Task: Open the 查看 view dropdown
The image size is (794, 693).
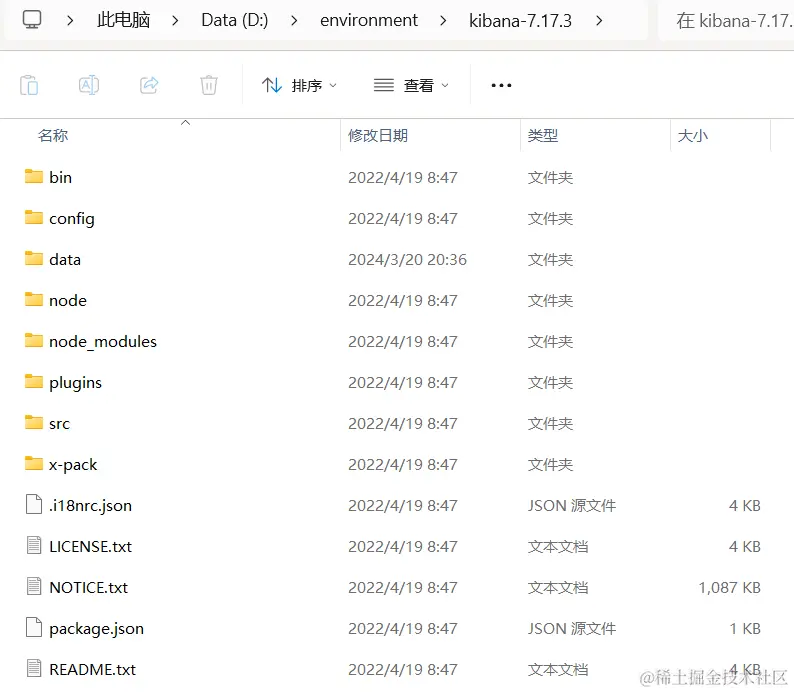Action: click(x=411, y=85)
